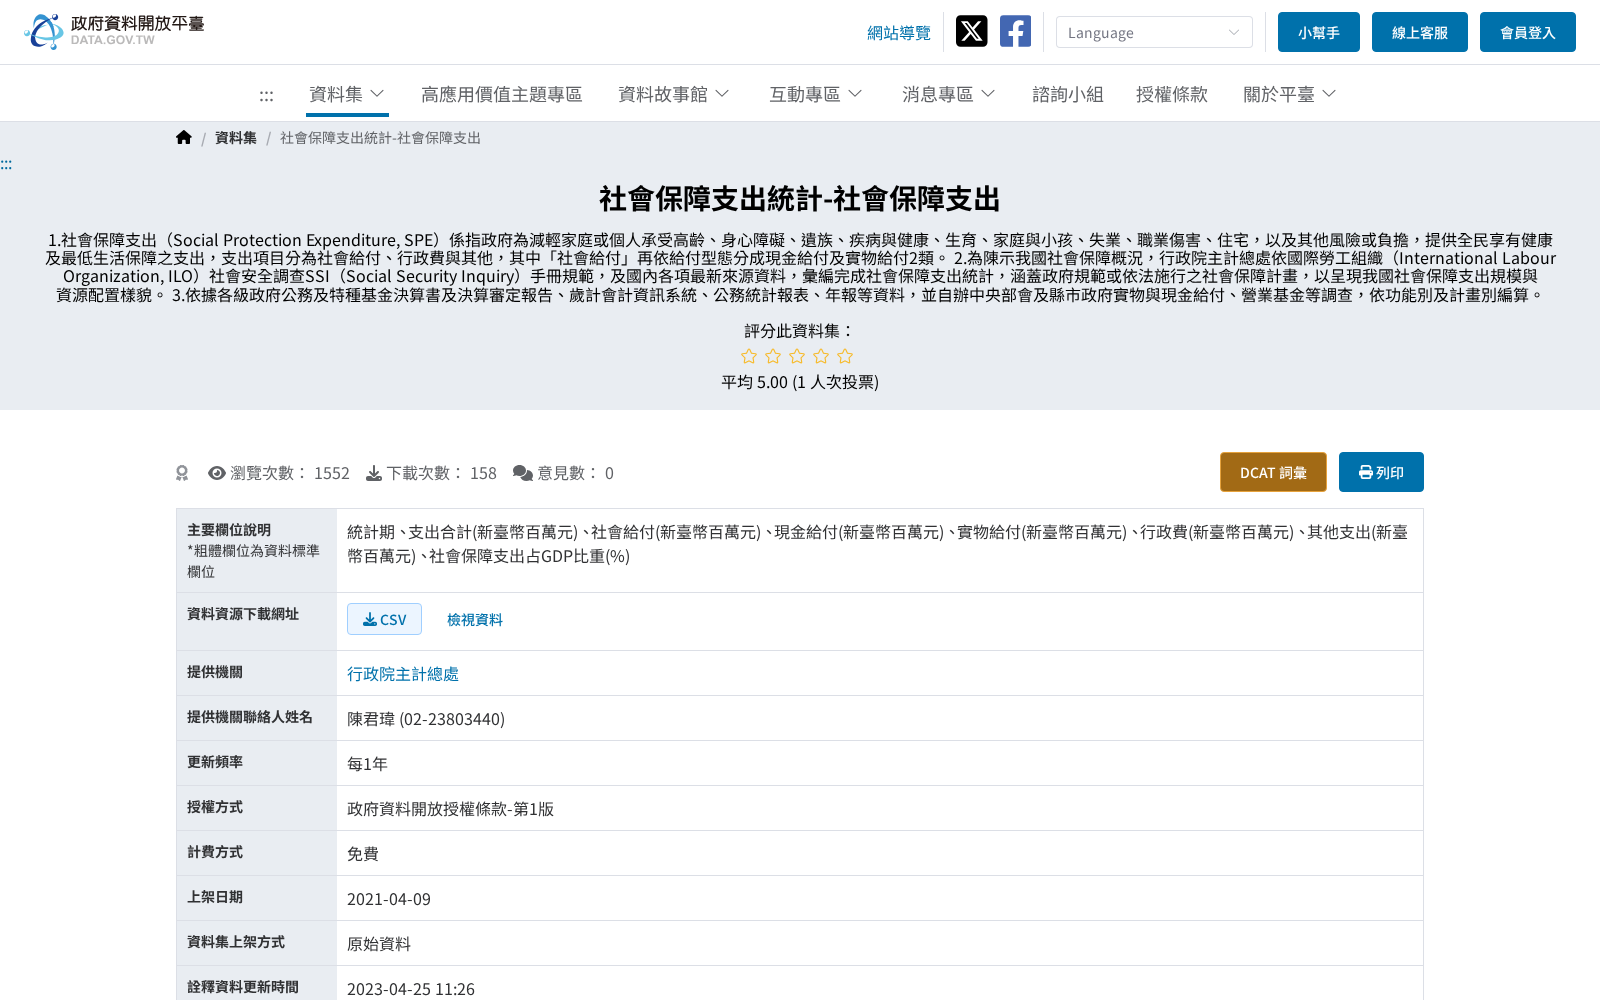The height and width of the screenshot is (1000, 1600).
Task: Rate dataset with the second star
Action: click(773, 356)
